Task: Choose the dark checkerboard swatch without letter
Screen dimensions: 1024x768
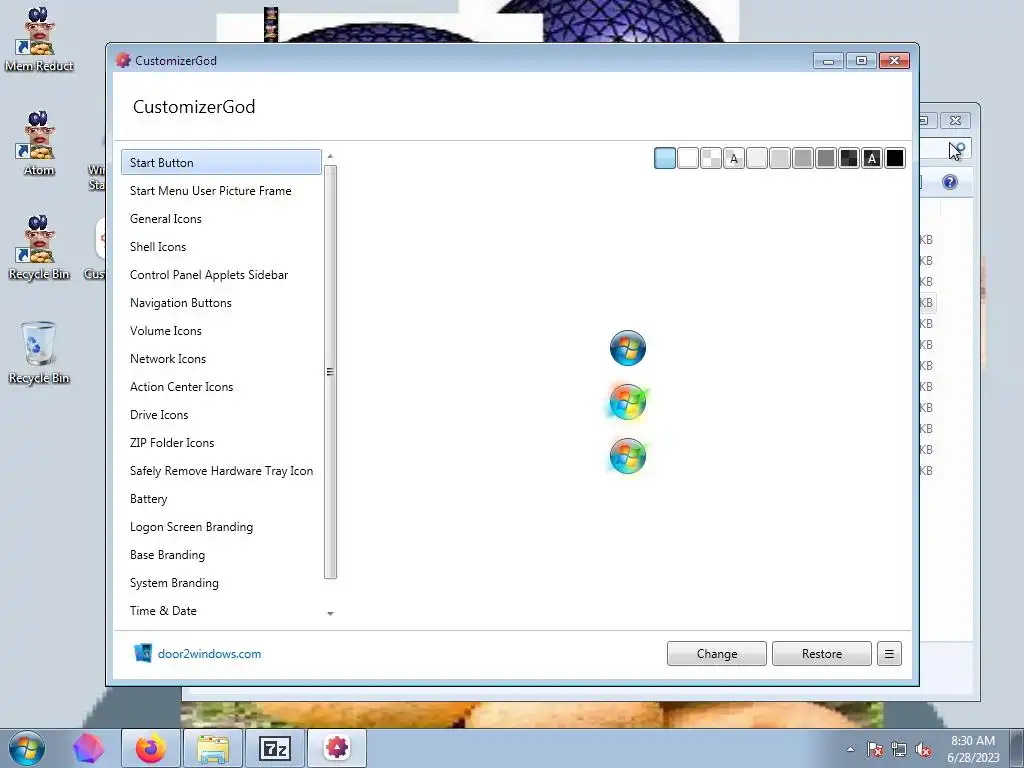Action: (x=849, y=158)
